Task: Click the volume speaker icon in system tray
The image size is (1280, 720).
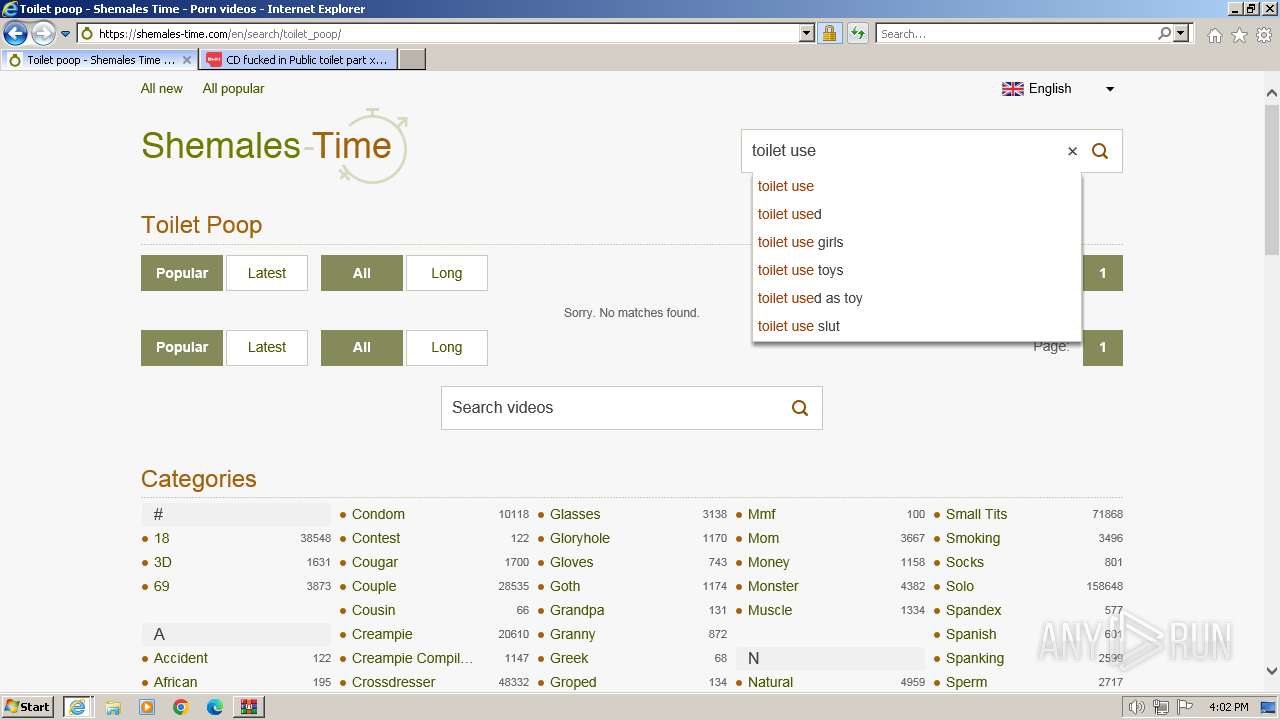Action: tap(1137, 707)
